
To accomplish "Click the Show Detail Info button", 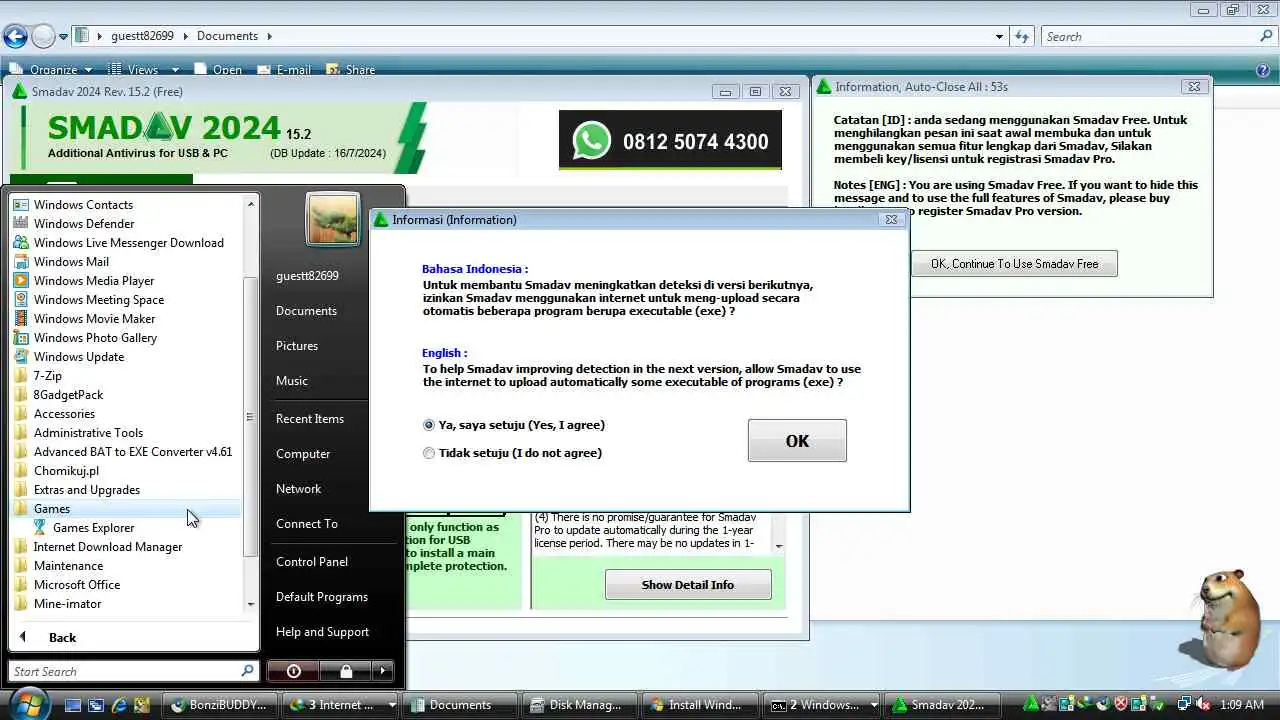I will 688,585.
